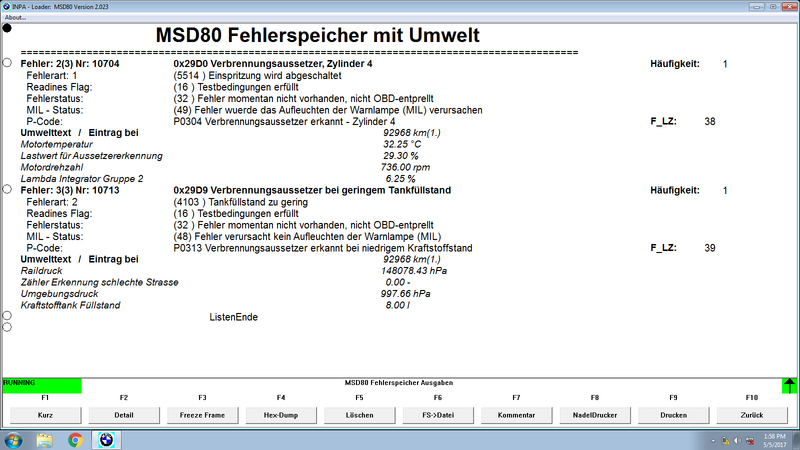800x450 pixels.
Task: Select the radio button beside ListenEnde
Action: coord(7,316)
